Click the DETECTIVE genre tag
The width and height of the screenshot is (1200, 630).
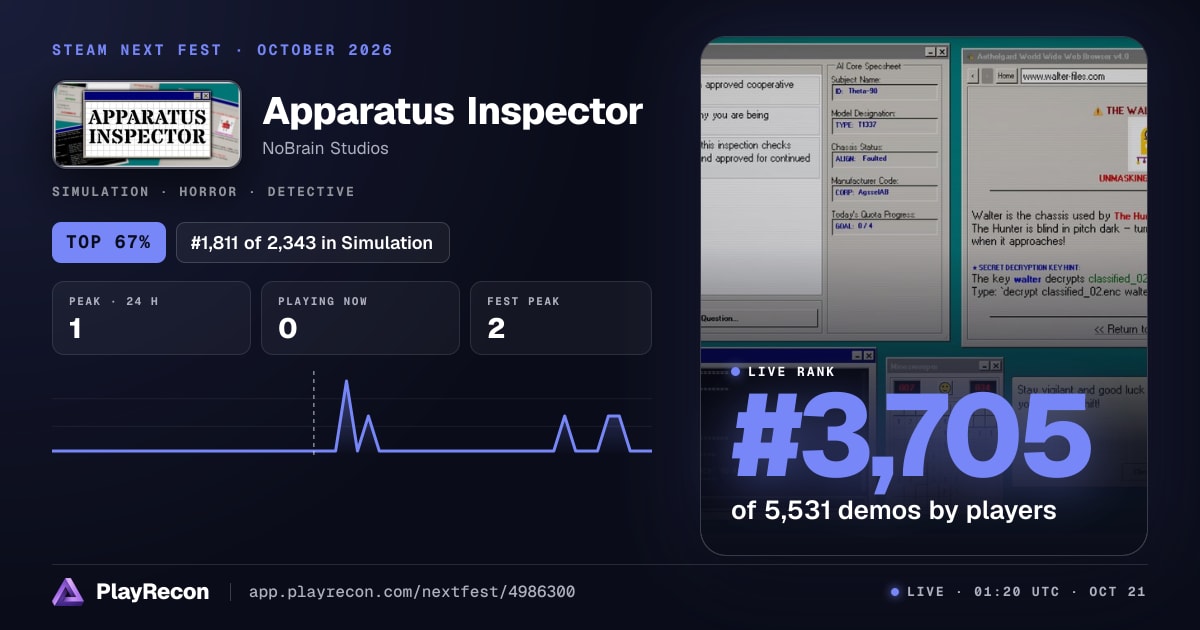click(311, 191)
